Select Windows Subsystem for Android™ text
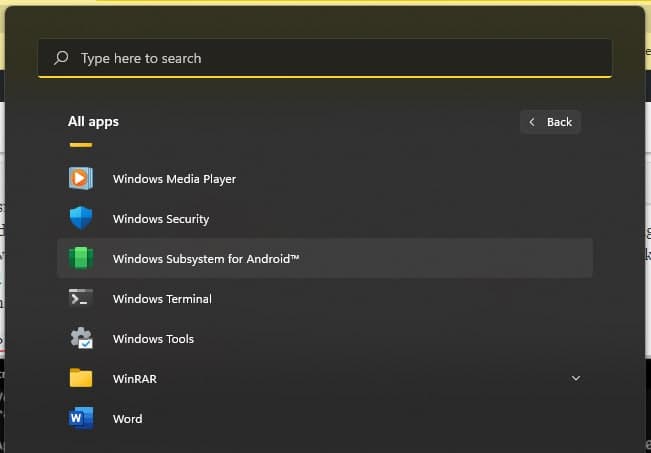The image size is (651, 453). click(x=206, y=259)
